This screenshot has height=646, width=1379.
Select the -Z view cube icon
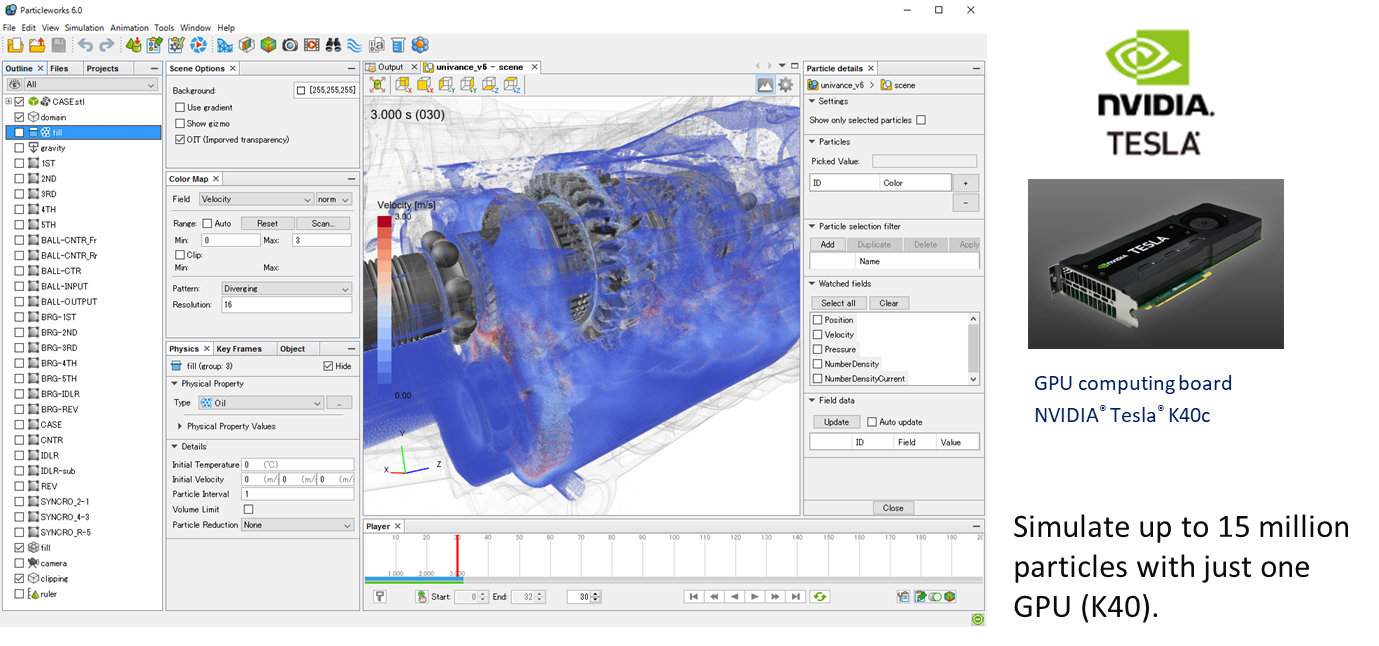pos(489,85)
